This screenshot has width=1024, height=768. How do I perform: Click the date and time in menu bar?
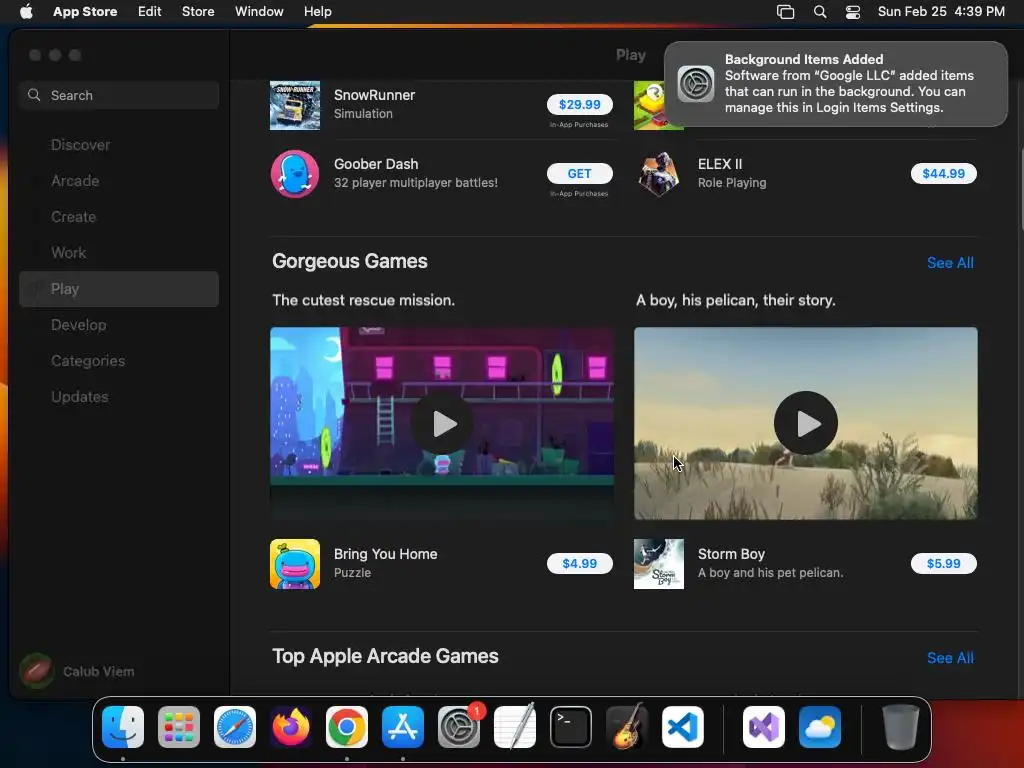tap(941, 12)
